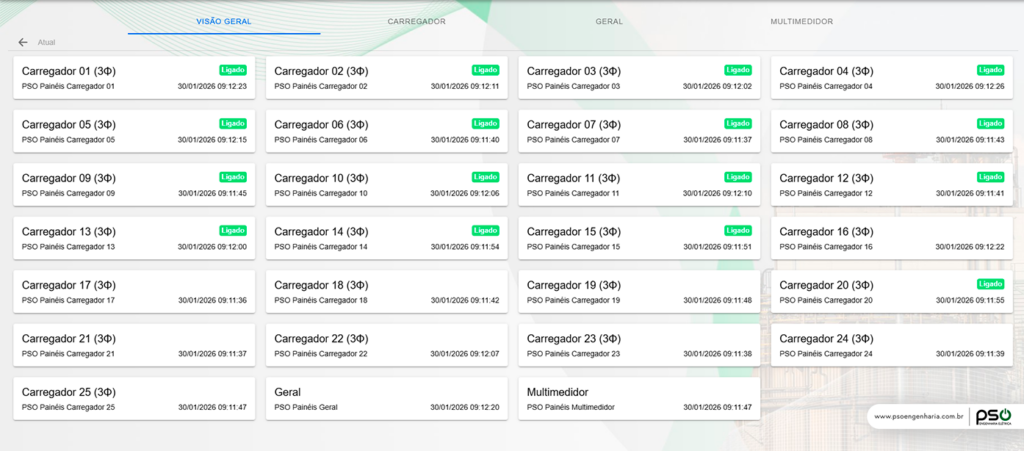Click Ligado badge on Carregador 20
Image resolution: width=1024 pixels, height=451 pixels.
[991, 284]
